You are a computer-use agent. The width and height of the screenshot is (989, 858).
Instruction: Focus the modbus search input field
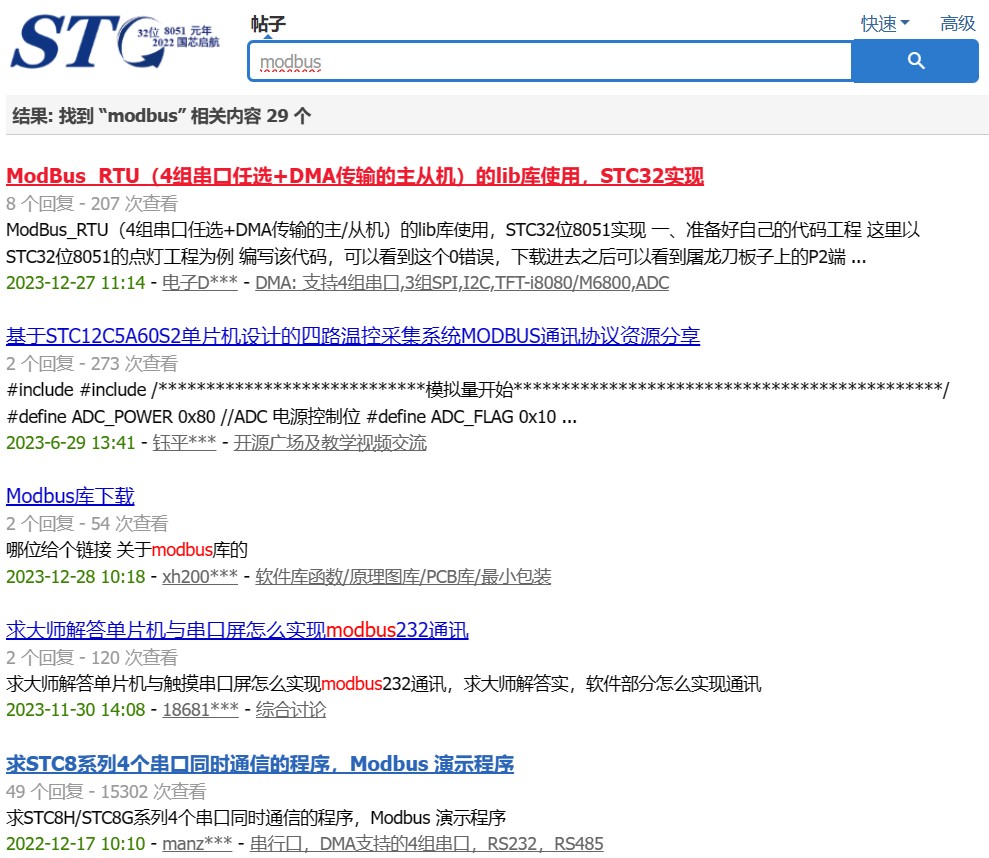(x=550, y=62)
